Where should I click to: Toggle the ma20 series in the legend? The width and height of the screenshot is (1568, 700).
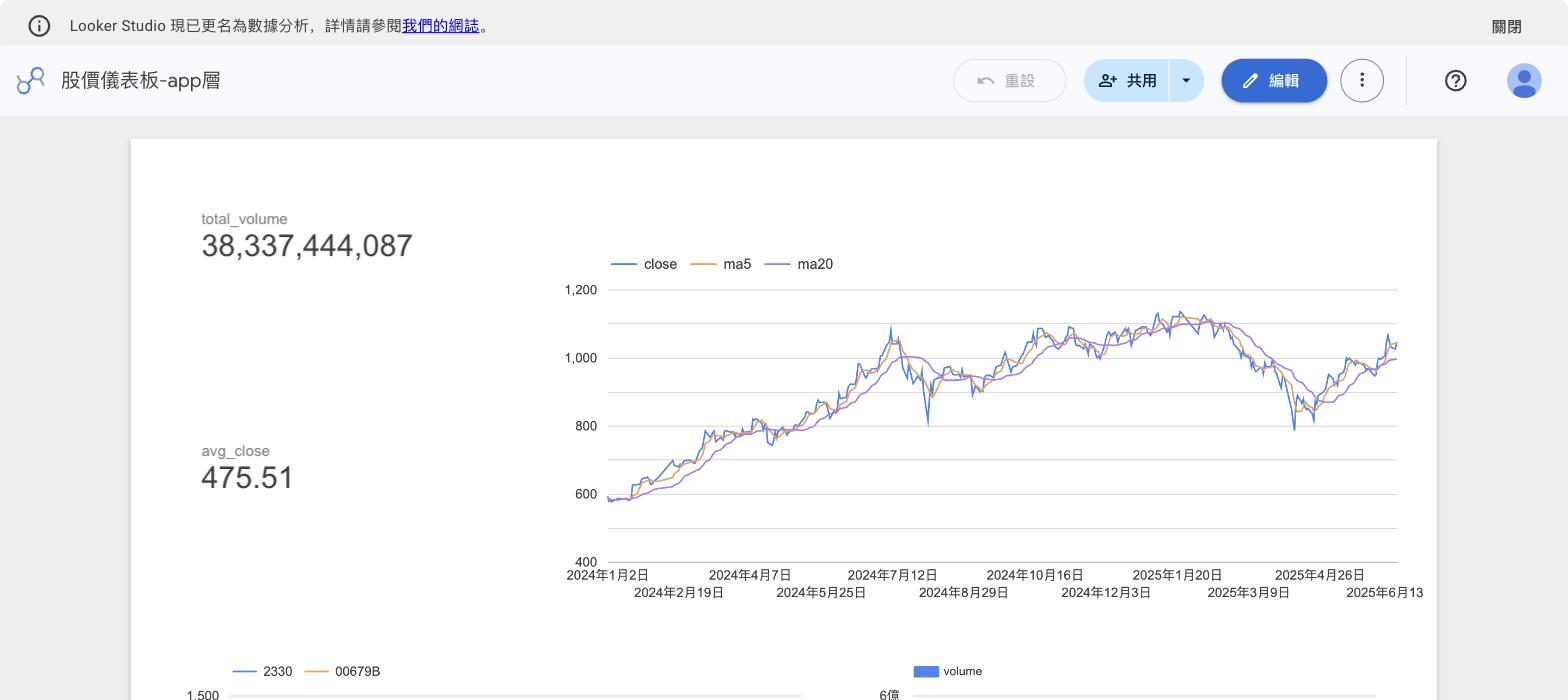[799, 264]
